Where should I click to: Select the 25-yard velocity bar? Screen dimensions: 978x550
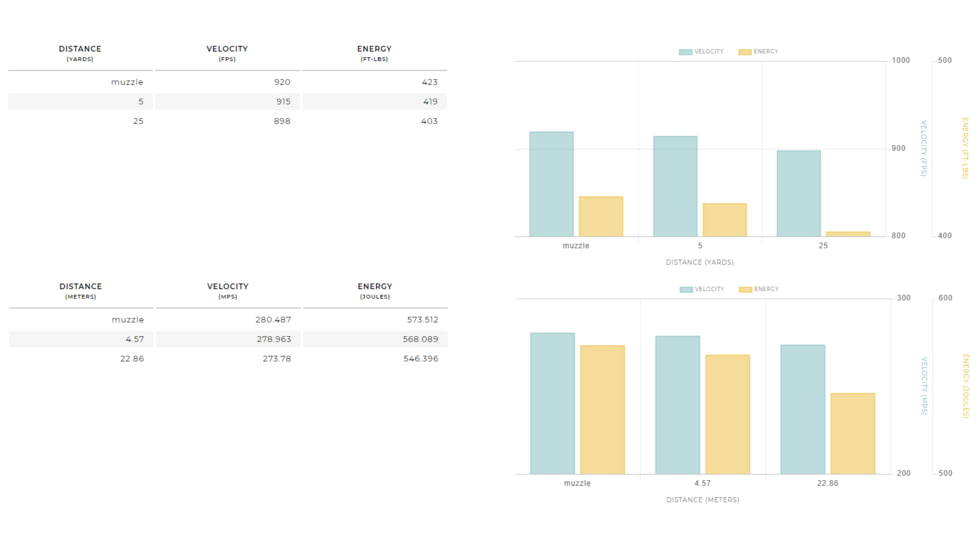(x=798, y=194)
